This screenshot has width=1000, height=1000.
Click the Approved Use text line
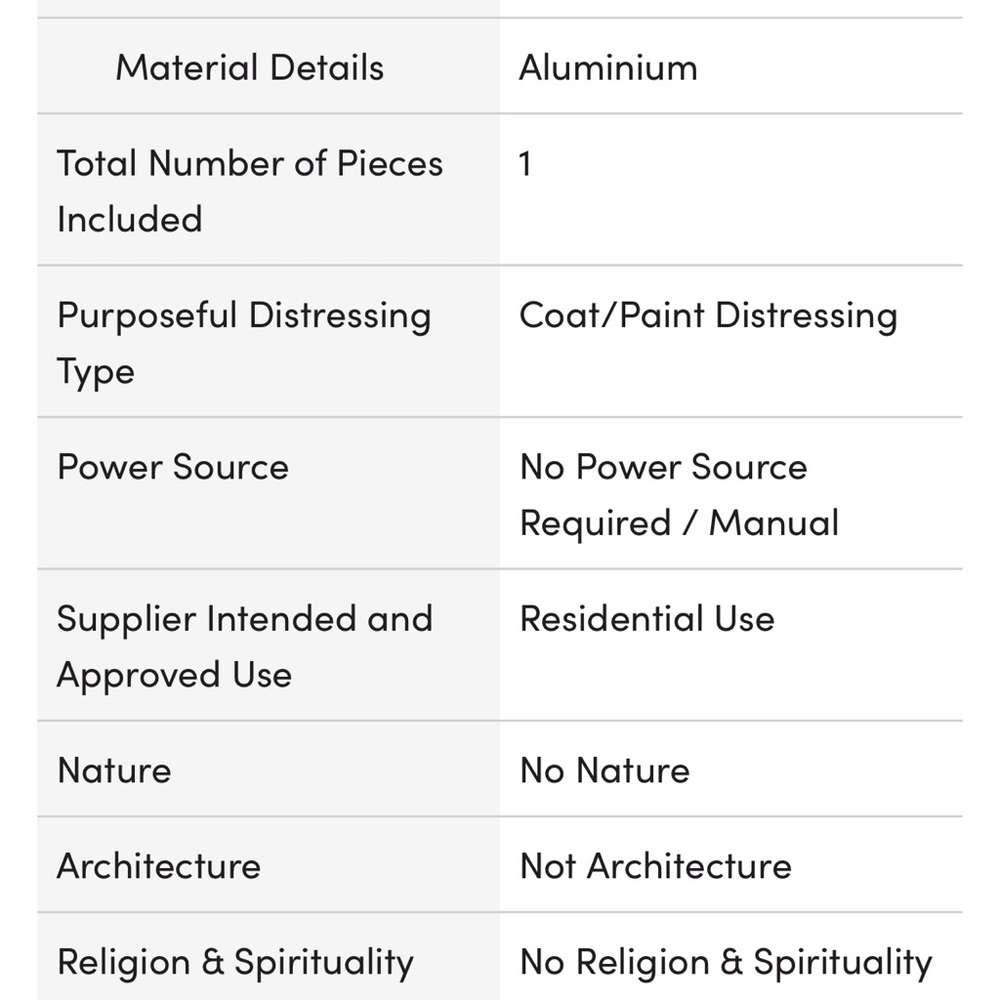coord(174,675)
